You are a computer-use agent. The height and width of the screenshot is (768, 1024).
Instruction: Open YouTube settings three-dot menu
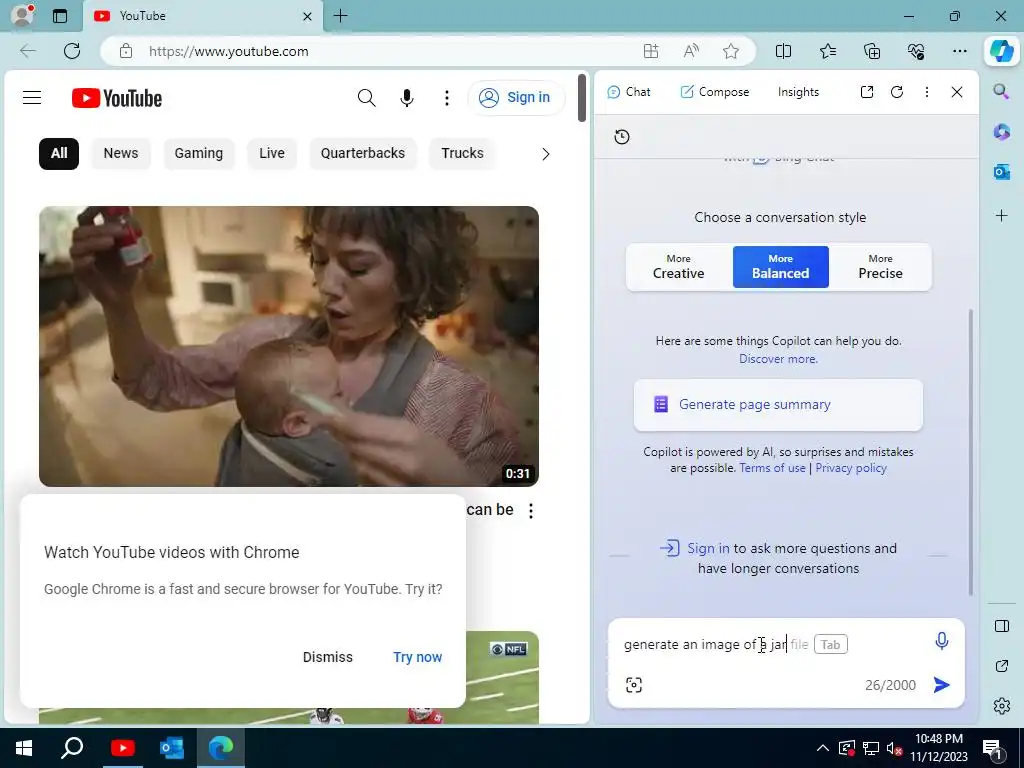[447, 98]
